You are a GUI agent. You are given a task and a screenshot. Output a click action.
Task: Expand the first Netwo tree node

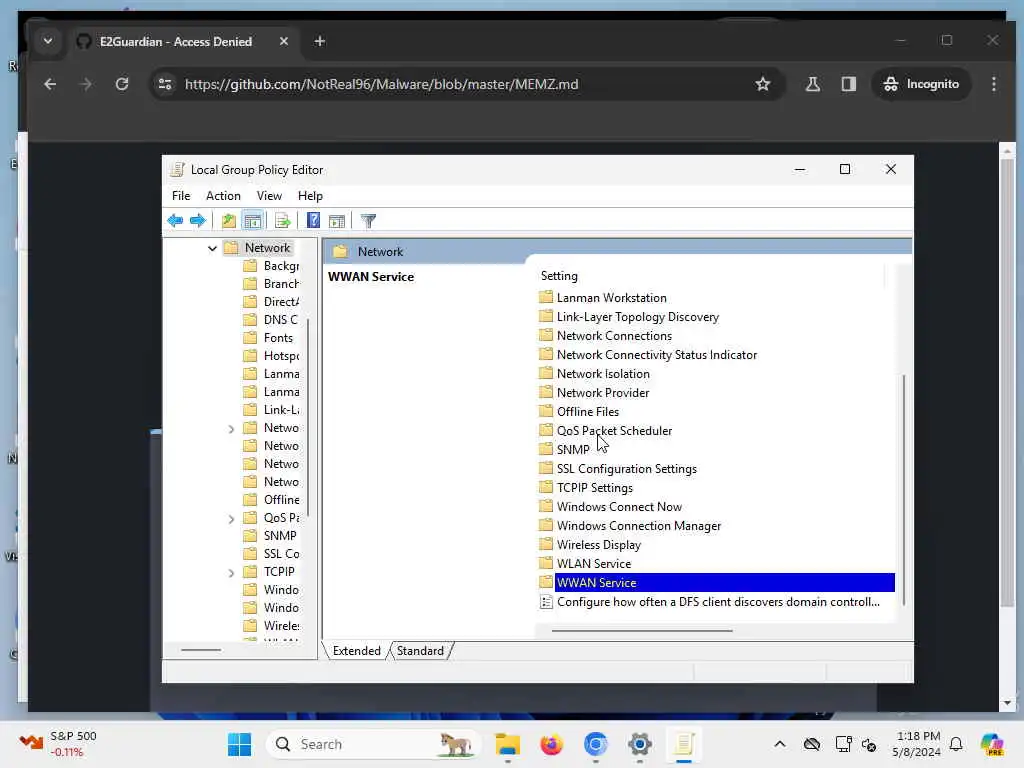[x=231, y=429]
